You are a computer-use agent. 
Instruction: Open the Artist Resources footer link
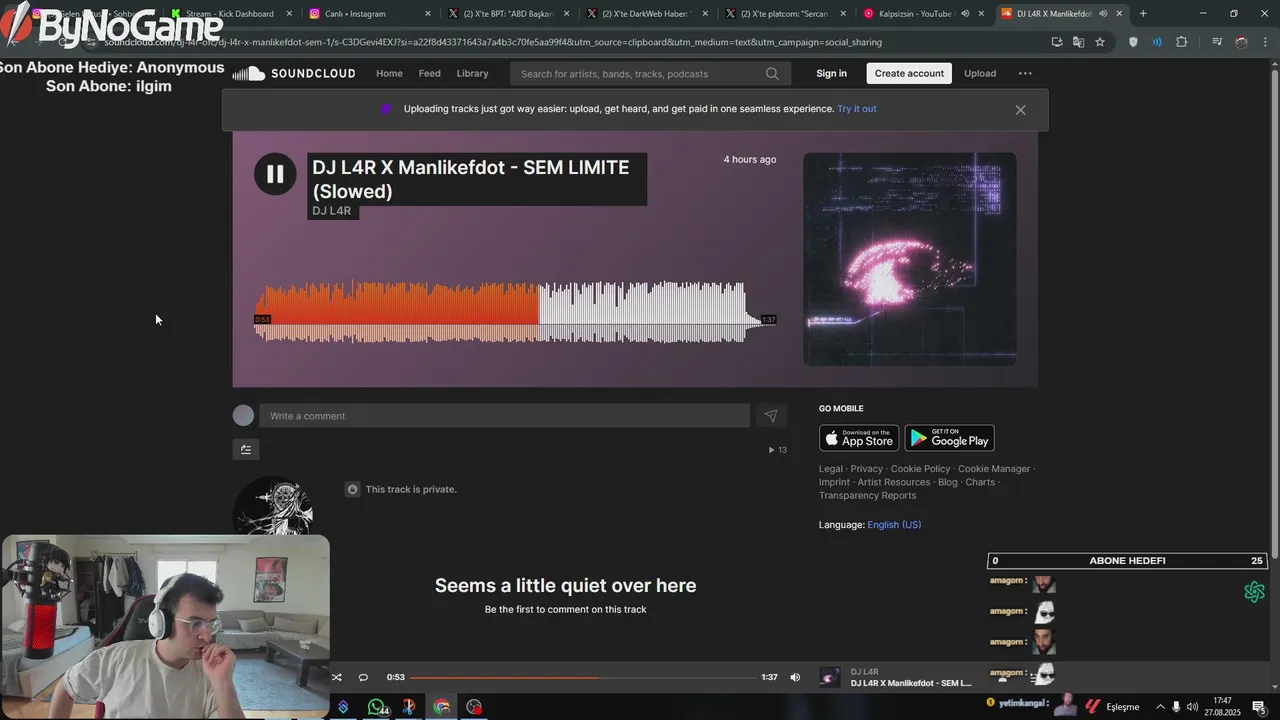pyautogui.click(x=893, y=482)
